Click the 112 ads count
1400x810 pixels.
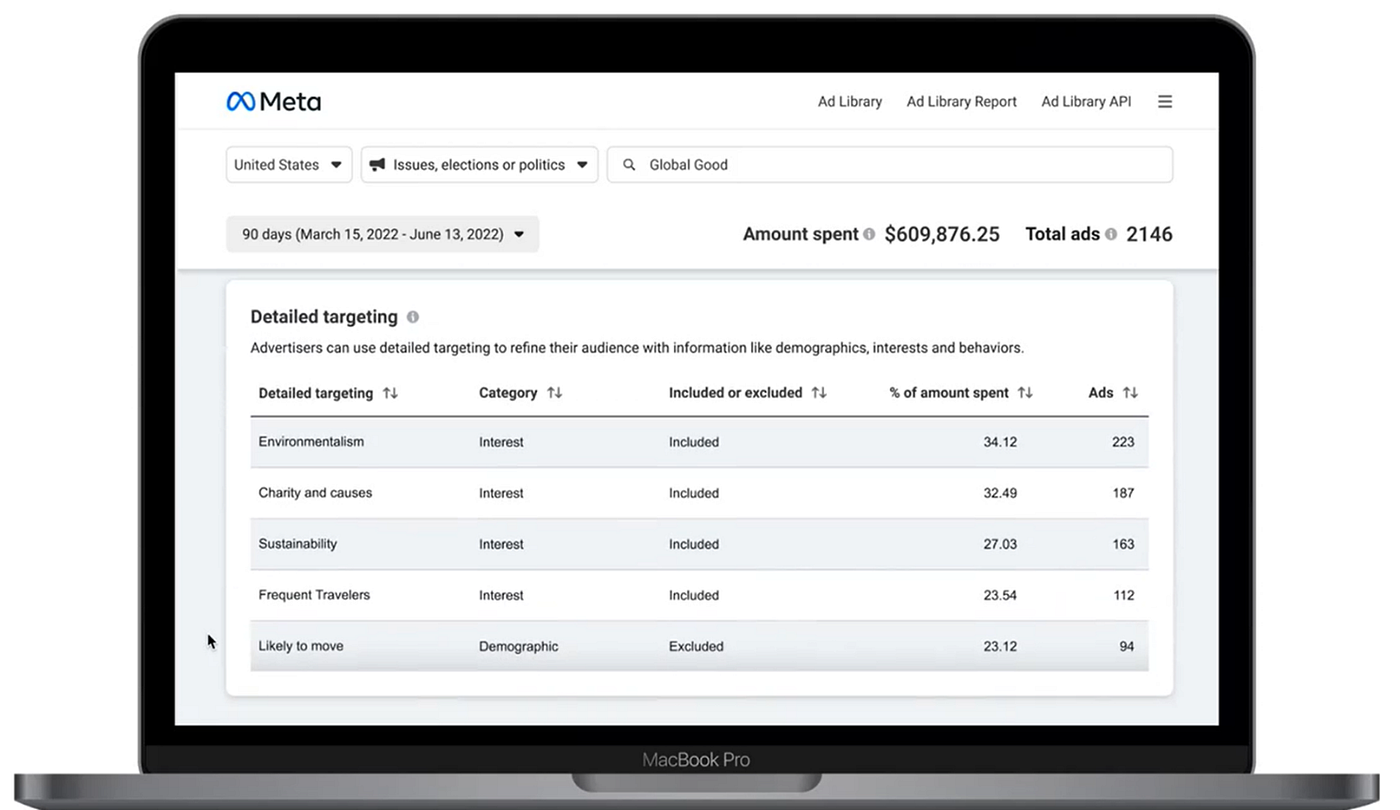click(x=1123, y=595)
